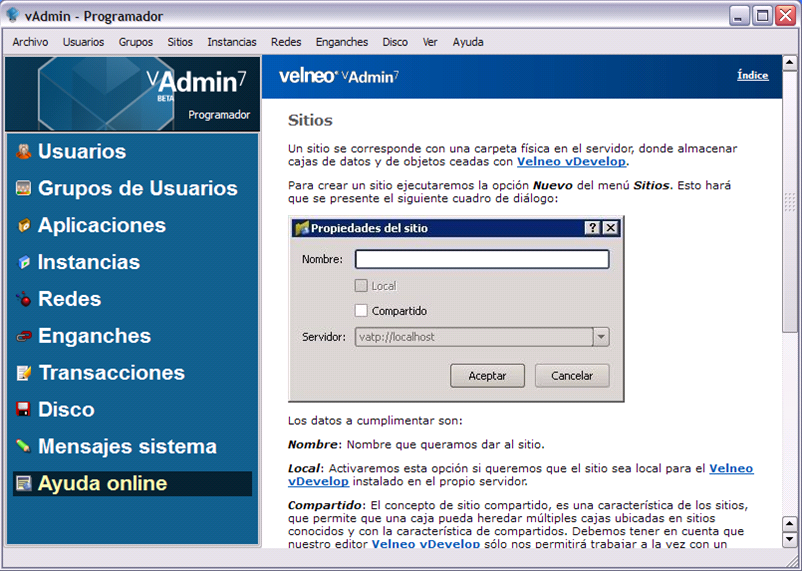The width and height of the screenshot is (803, 572).
Task: Open the Ver menu
Action: coord(430,42)
